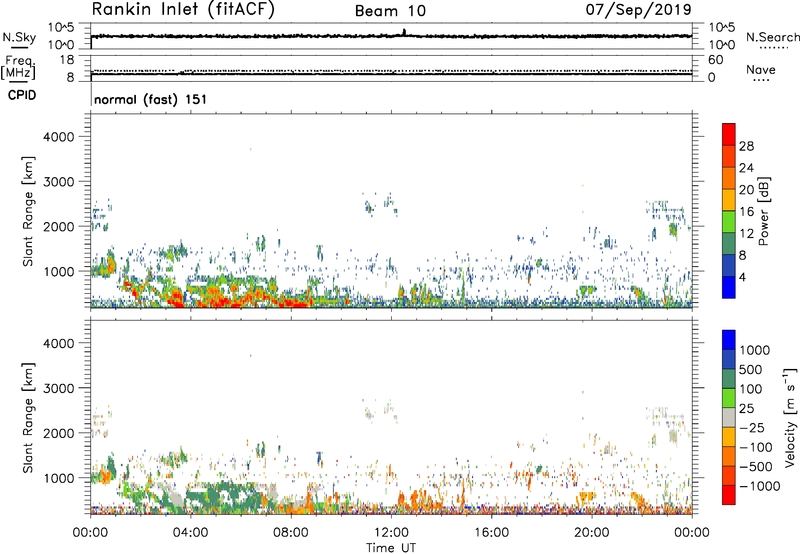Click the "-1000" value on Velocity color bar

coord(760,486)
